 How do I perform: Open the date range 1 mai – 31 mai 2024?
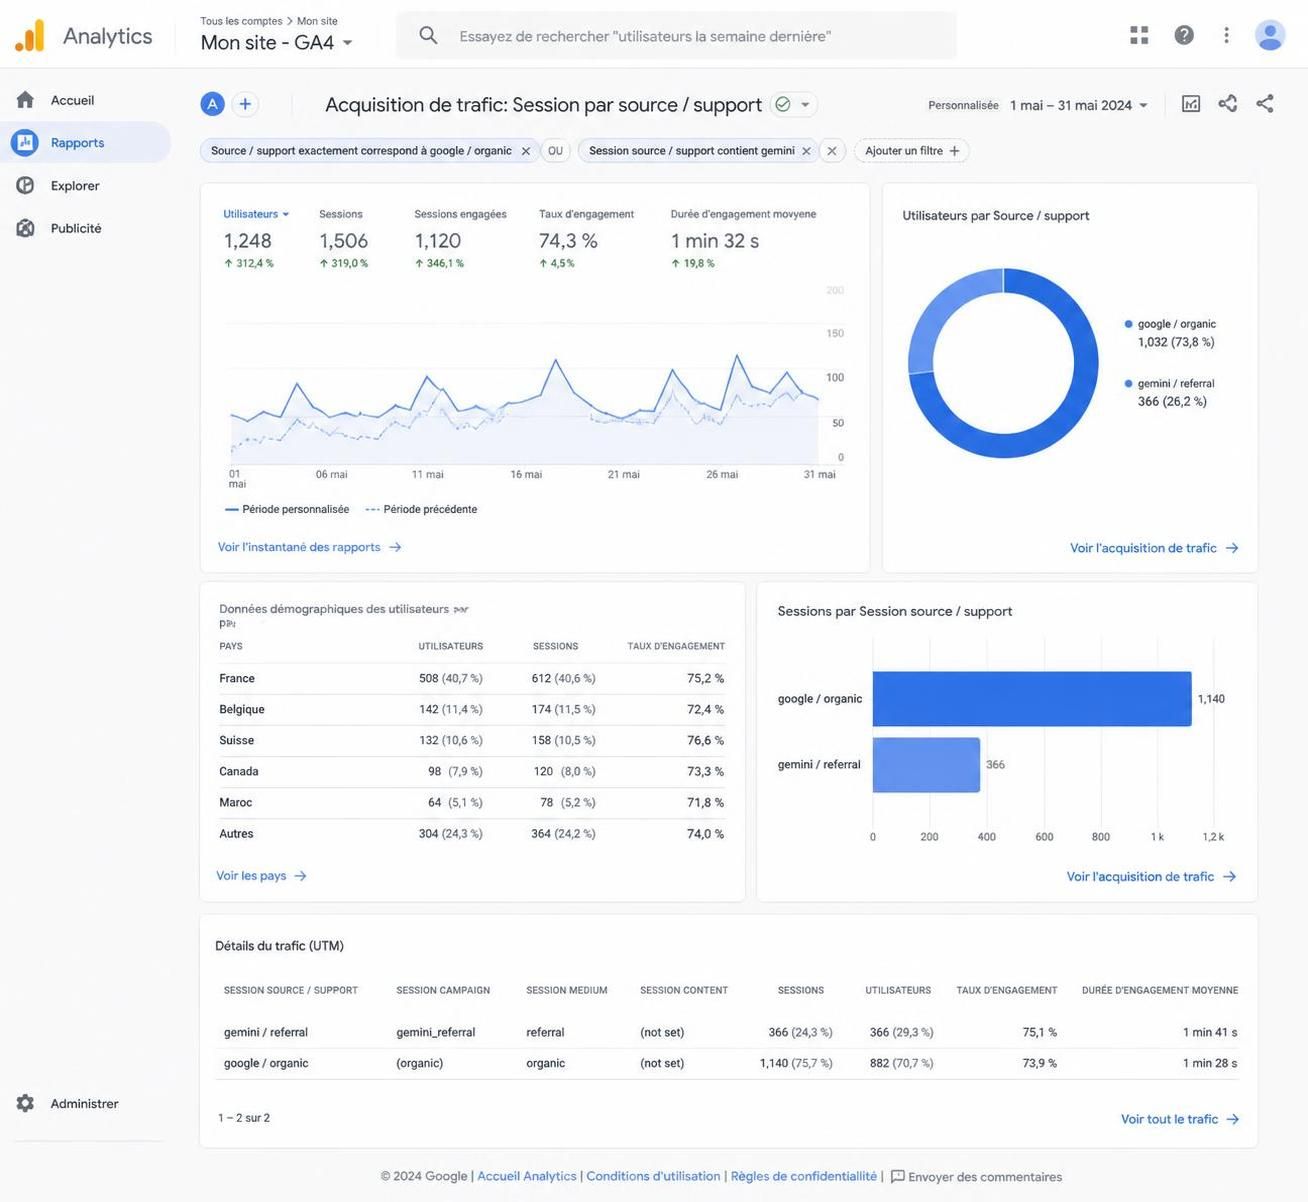point(1079,105)
